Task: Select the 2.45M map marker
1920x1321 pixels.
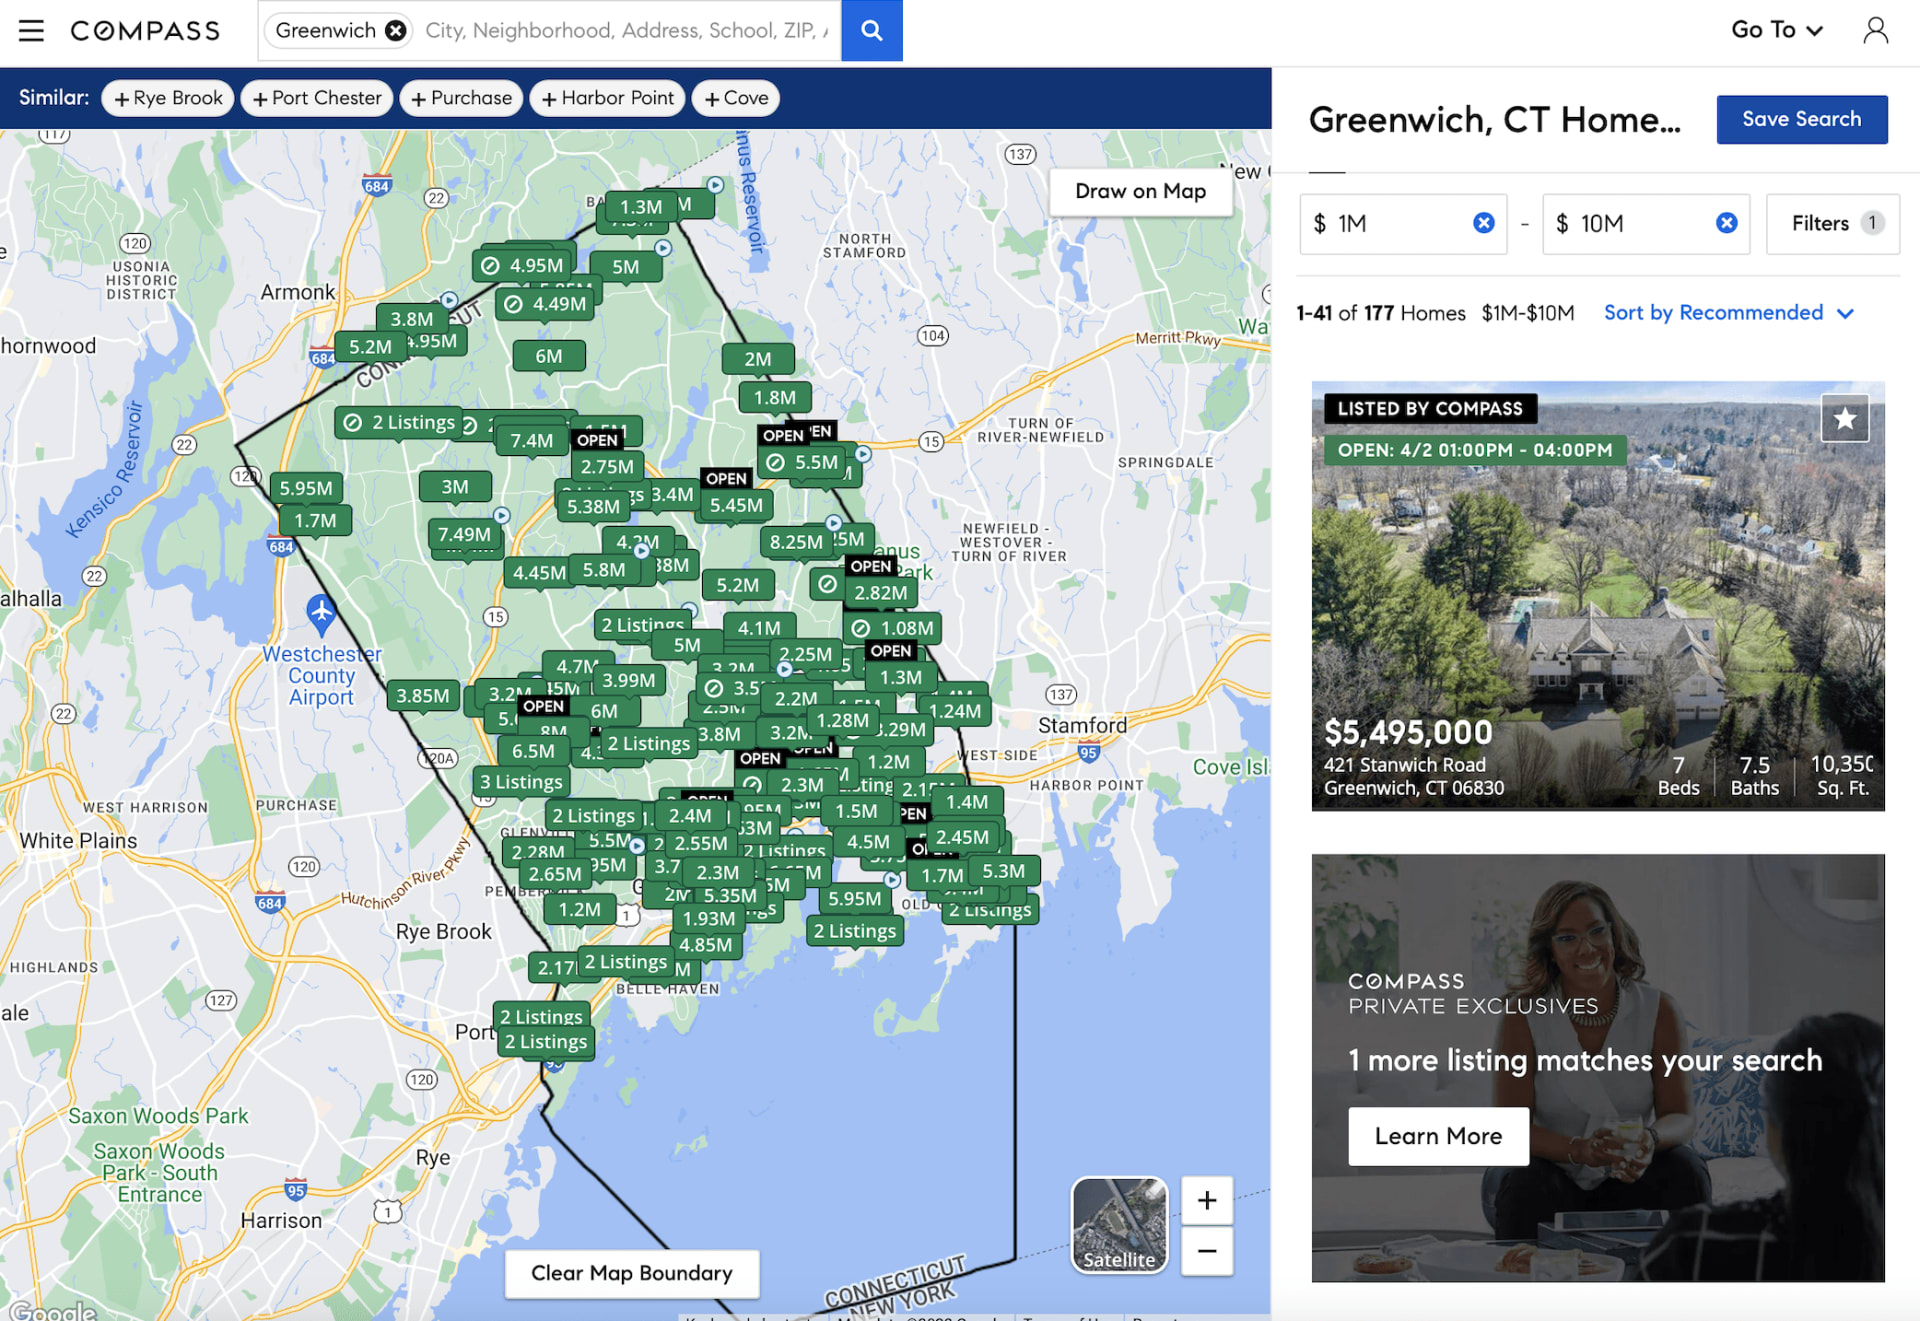Action: click(962, 838)
